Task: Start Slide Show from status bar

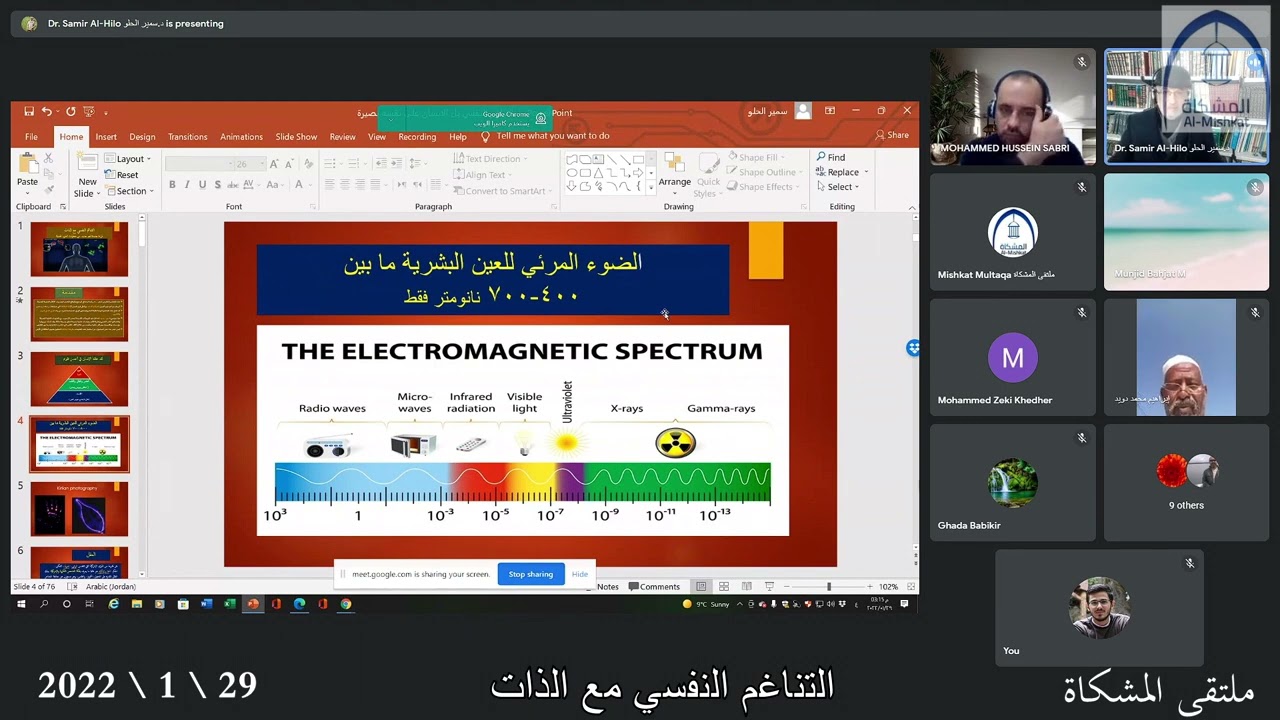Action: click(x=769, y=587)
